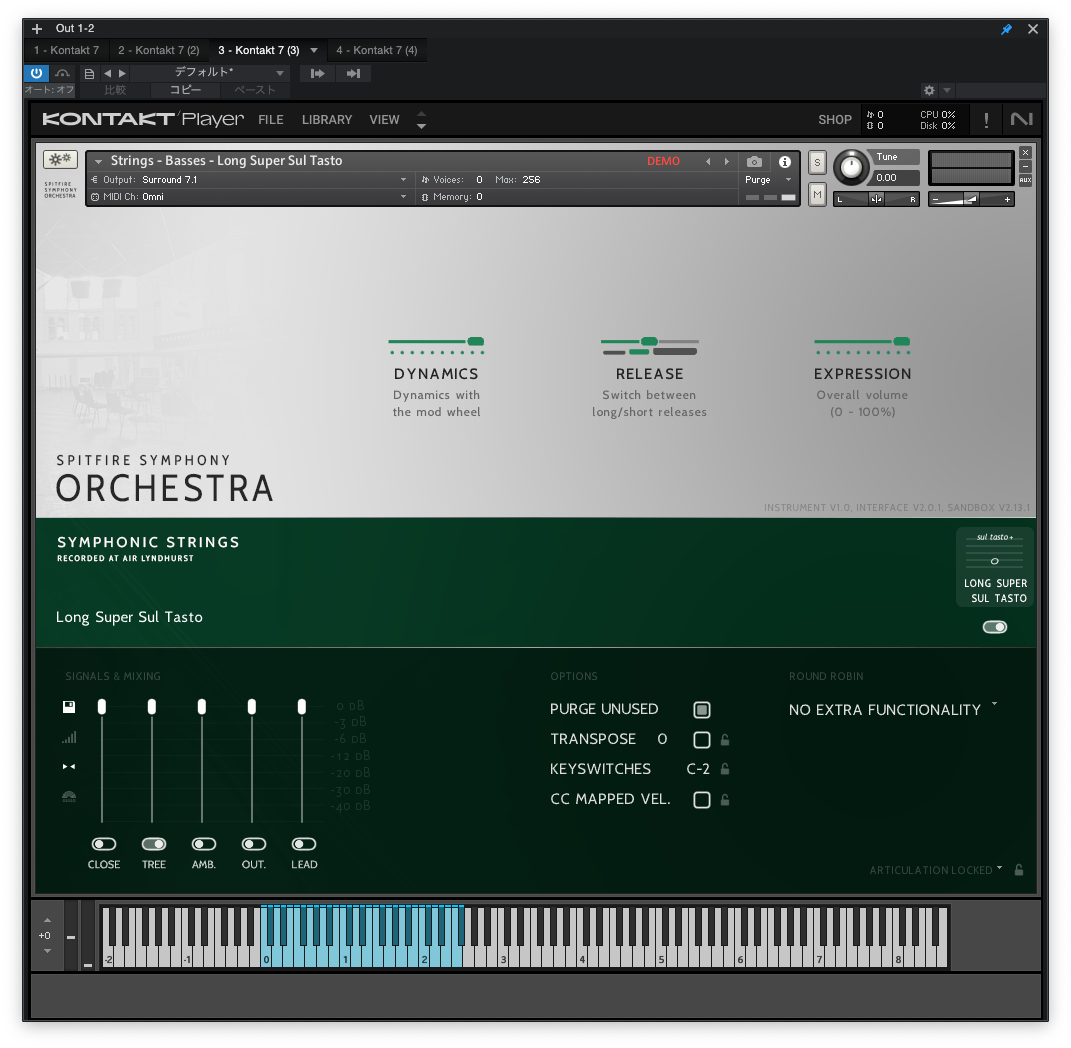Click the stereo width arrows icon
Screen dimensions: 1071x1048
coord(69,767)
